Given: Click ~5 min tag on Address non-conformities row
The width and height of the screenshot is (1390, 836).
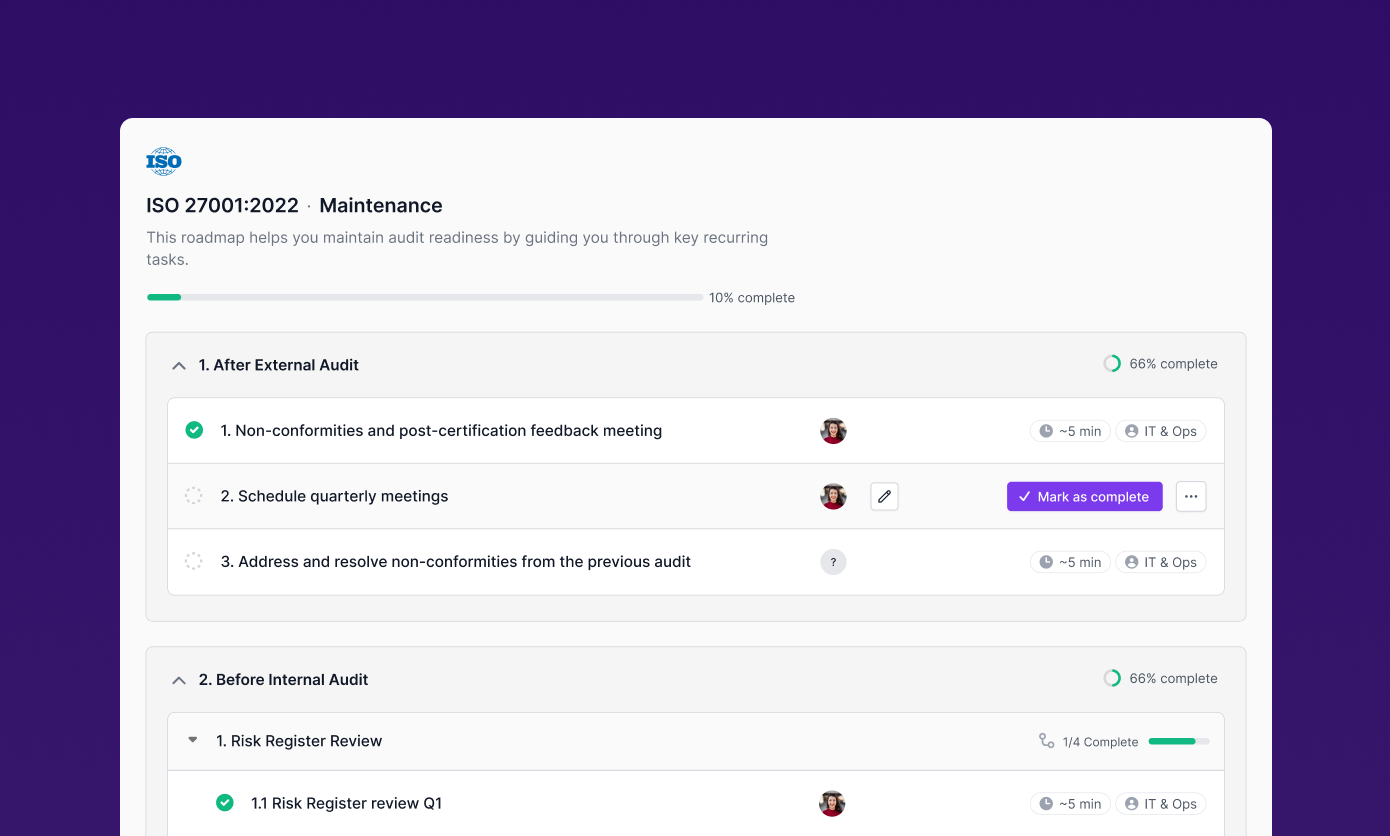Looking at the screenshot, I should 1070,562.
